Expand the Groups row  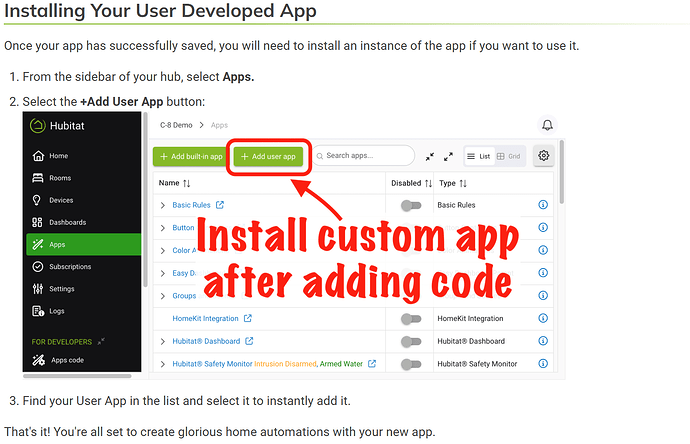click(x=163, y=296)
